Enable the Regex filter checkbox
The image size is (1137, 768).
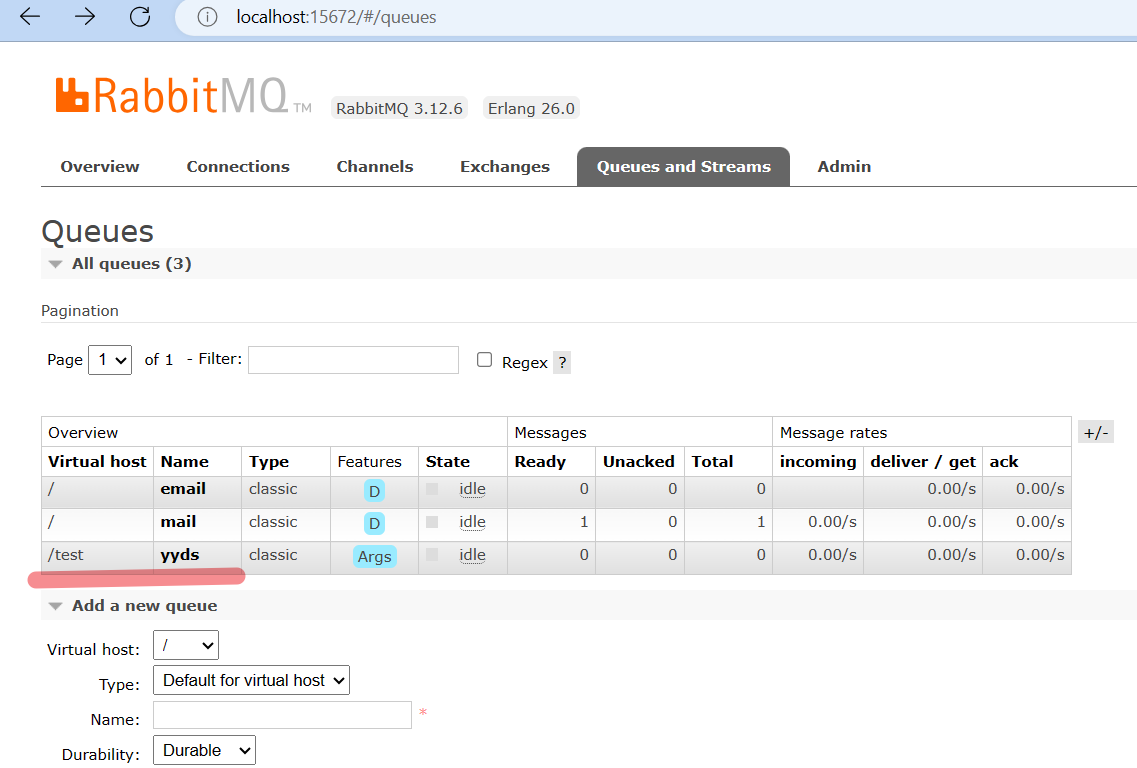[x=484, y=360]
